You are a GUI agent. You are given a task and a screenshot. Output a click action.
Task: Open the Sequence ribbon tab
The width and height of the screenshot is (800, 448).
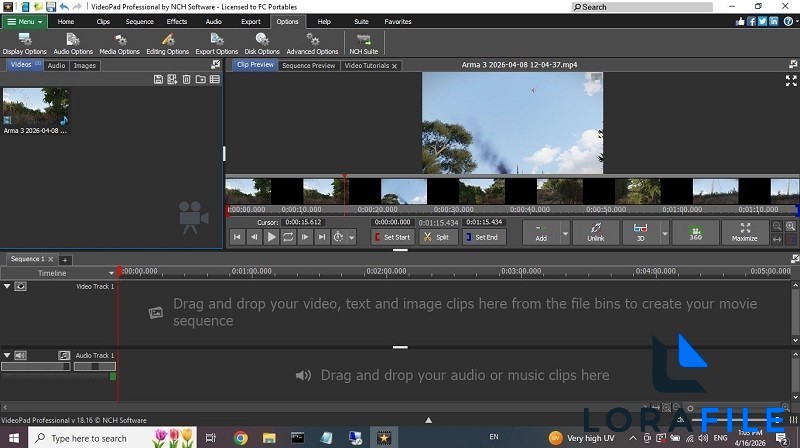pyautogui.click(x=139, y=21)
